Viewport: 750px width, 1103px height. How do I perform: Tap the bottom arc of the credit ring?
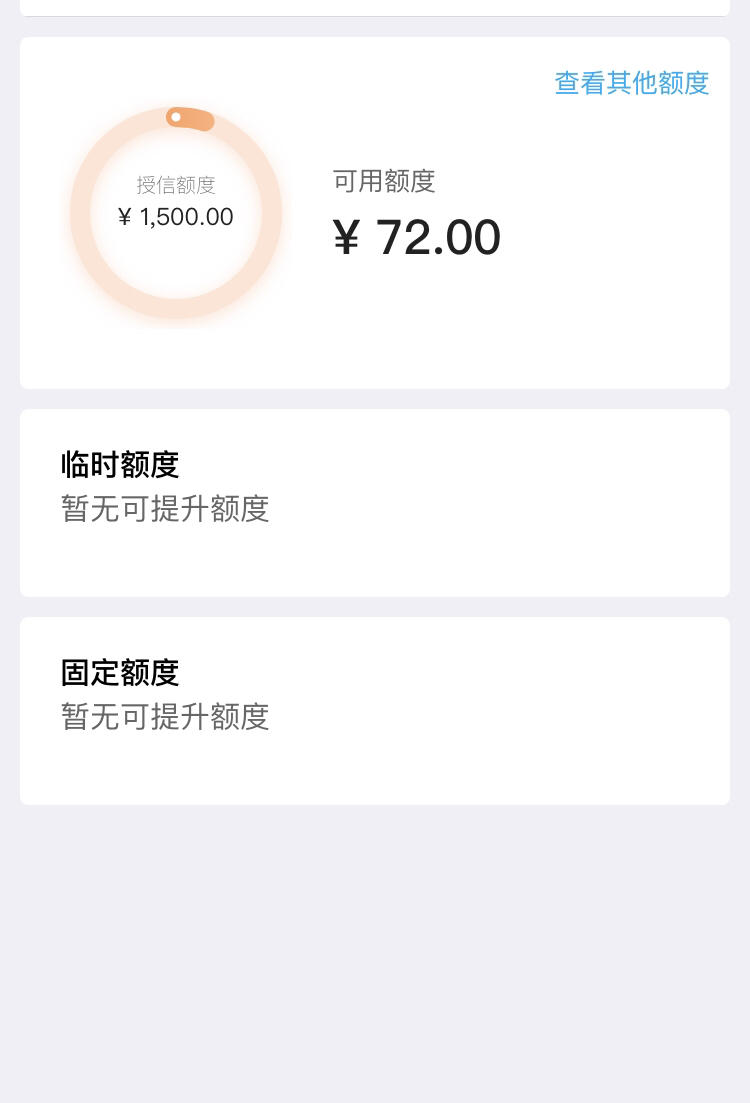[176, 309]
